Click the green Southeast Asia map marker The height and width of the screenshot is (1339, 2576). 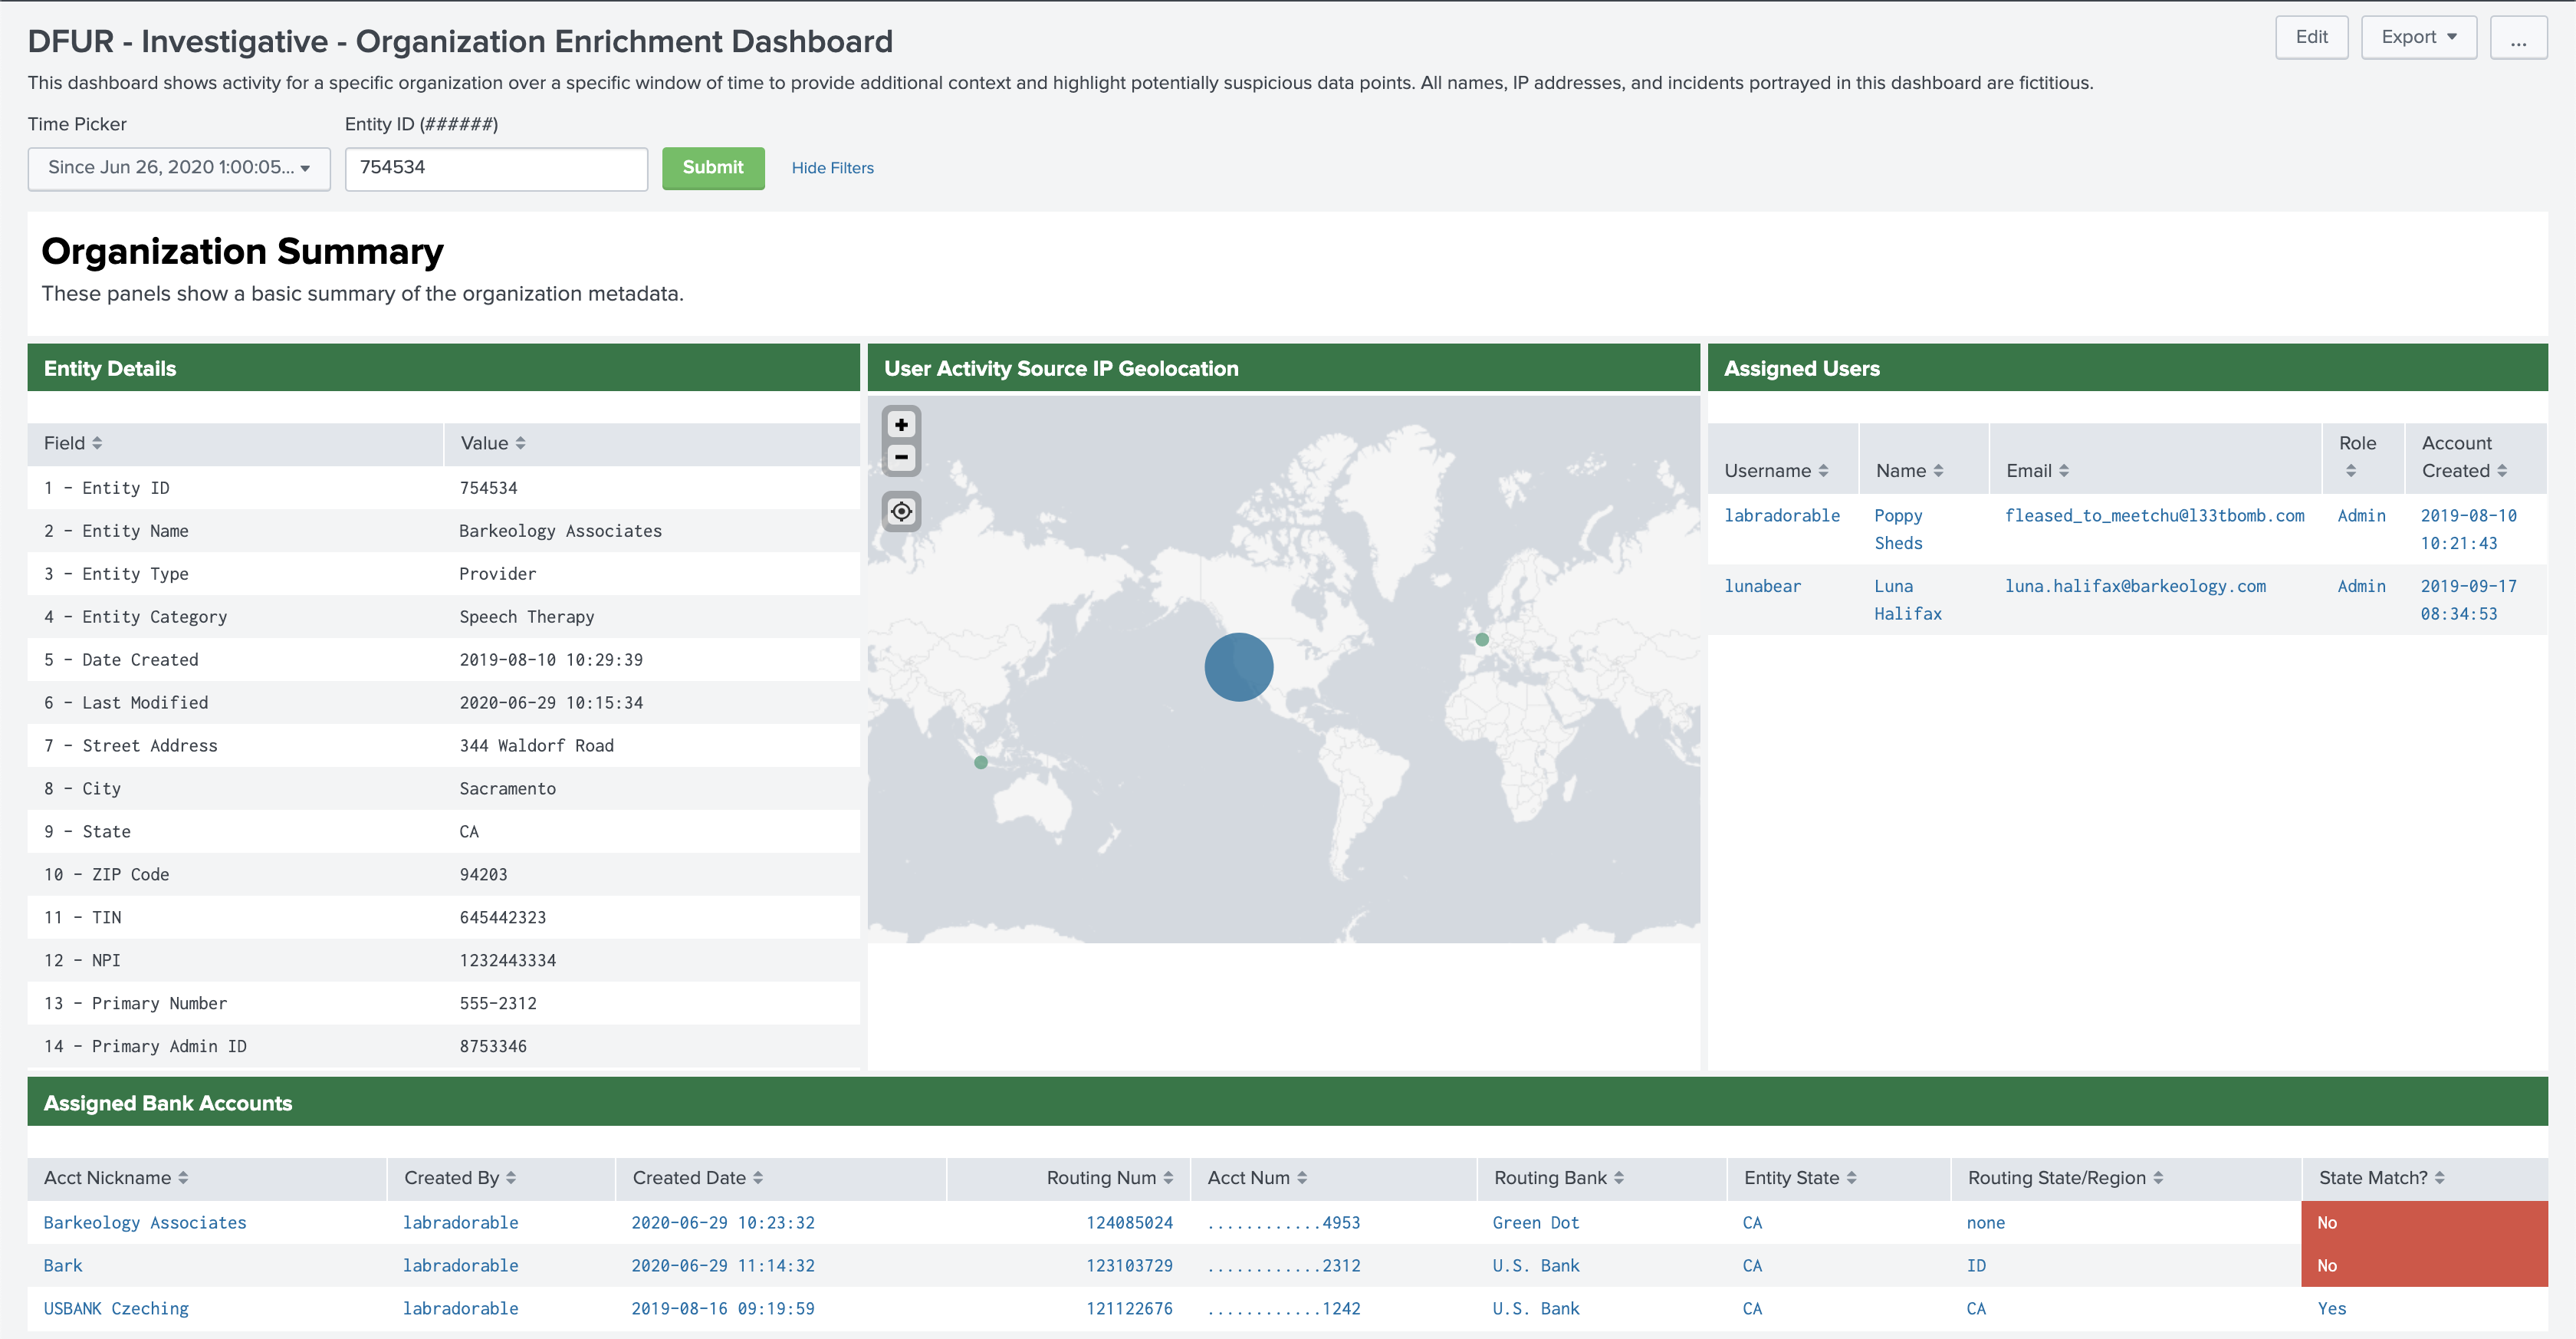pyautogui.click(x=980, y=762)
